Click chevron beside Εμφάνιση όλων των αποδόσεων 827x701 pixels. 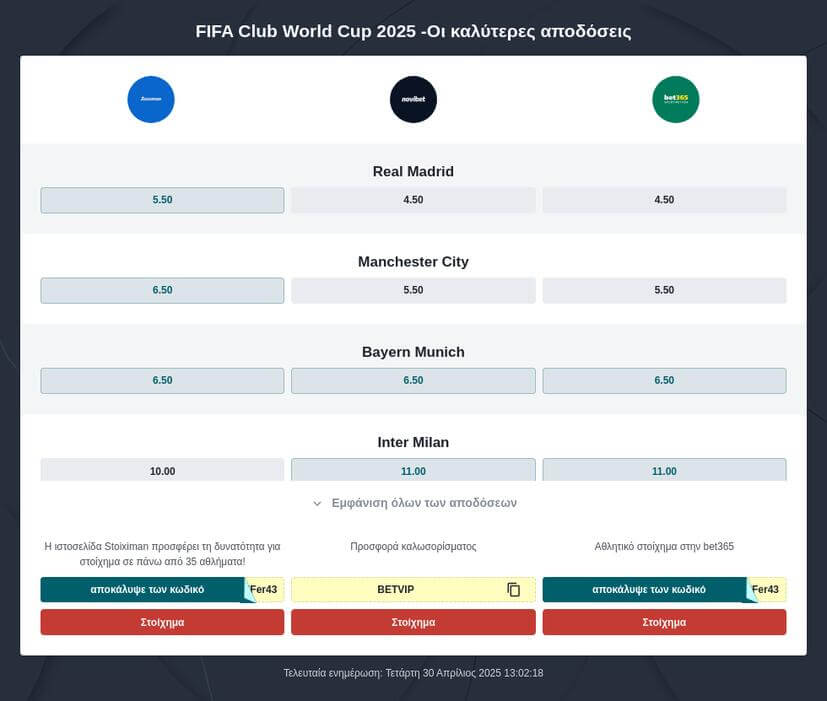pos(317,504)
